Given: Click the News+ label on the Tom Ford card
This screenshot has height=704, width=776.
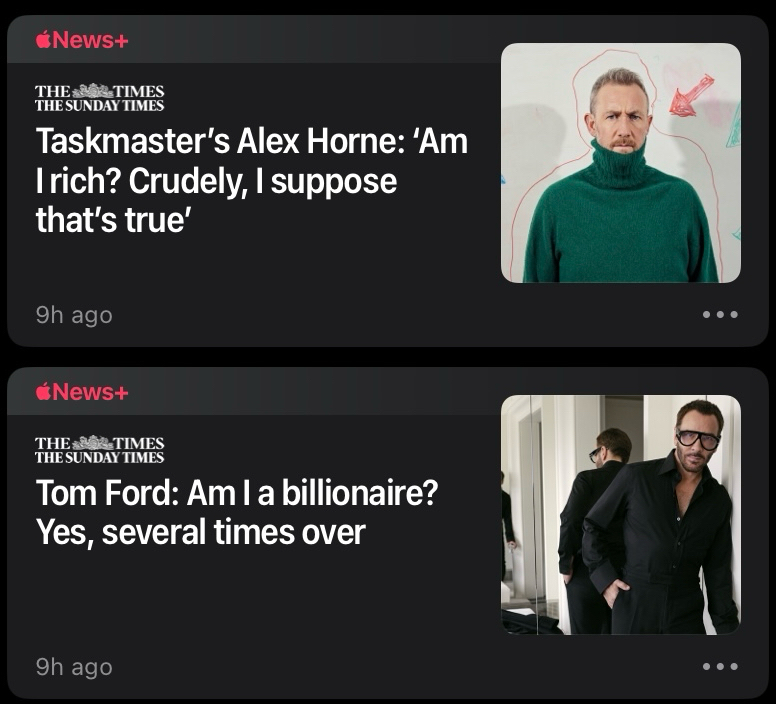Looking at the screenshot, I should 91,391.
